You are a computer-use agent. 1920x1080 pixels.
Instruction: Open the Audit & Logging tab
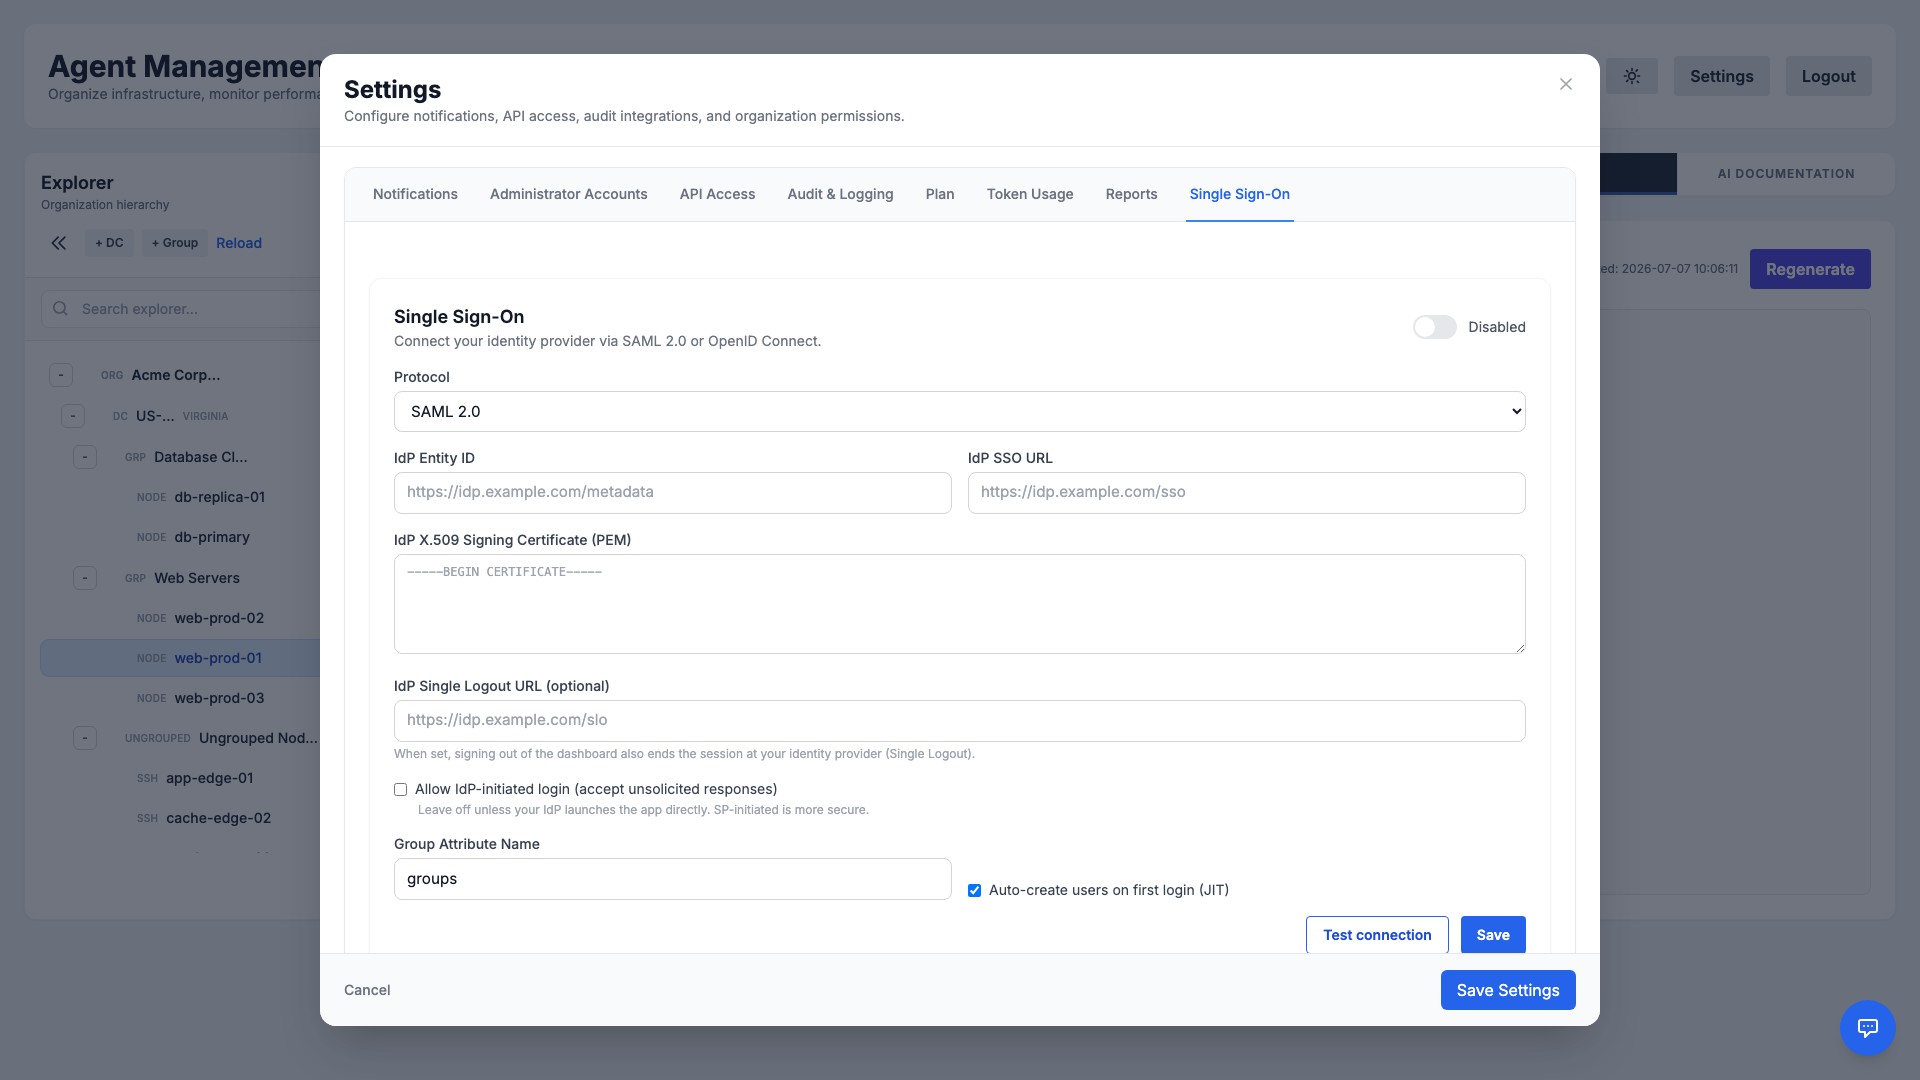coord(840,194)
